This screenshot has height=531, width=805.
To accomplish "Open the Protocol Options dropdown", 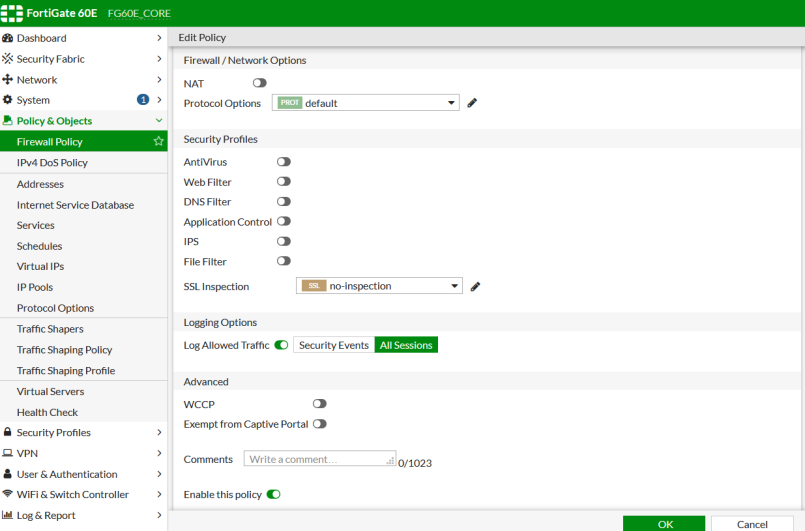I will [366, 103].
